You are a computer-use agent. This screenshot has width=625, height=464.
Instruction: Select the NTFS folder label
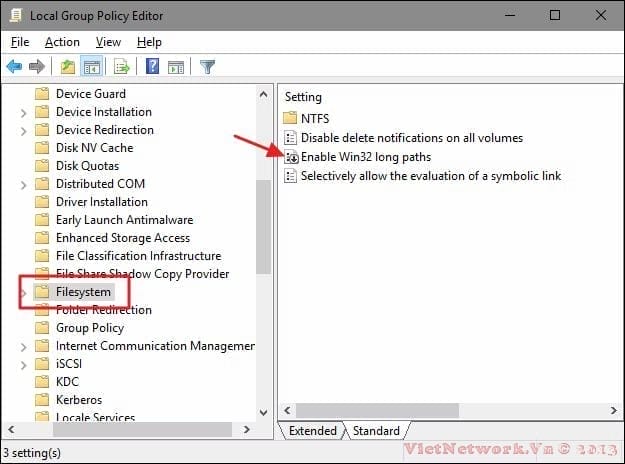pos(315,118)
